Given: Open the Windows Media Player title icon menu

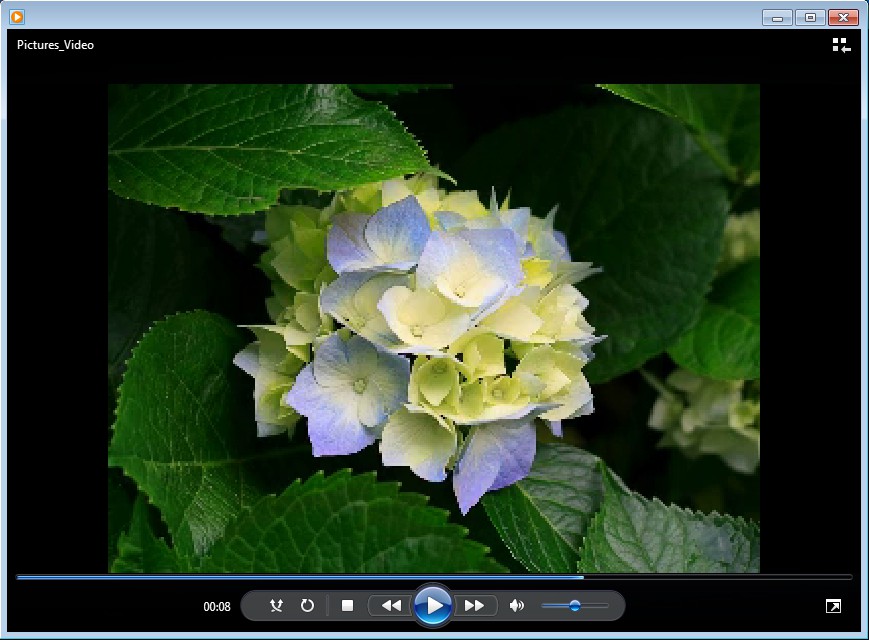Looking at the screenshot, I should (x=17, y=17).
